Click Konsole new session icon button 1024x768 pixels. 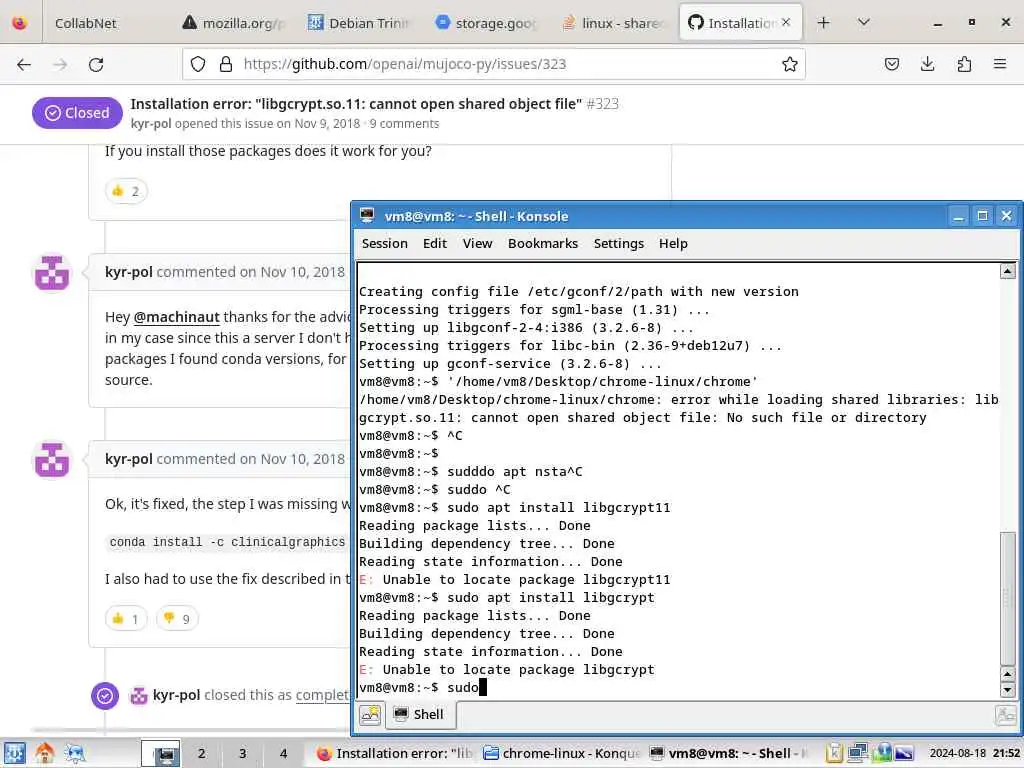tap(370, 714)
